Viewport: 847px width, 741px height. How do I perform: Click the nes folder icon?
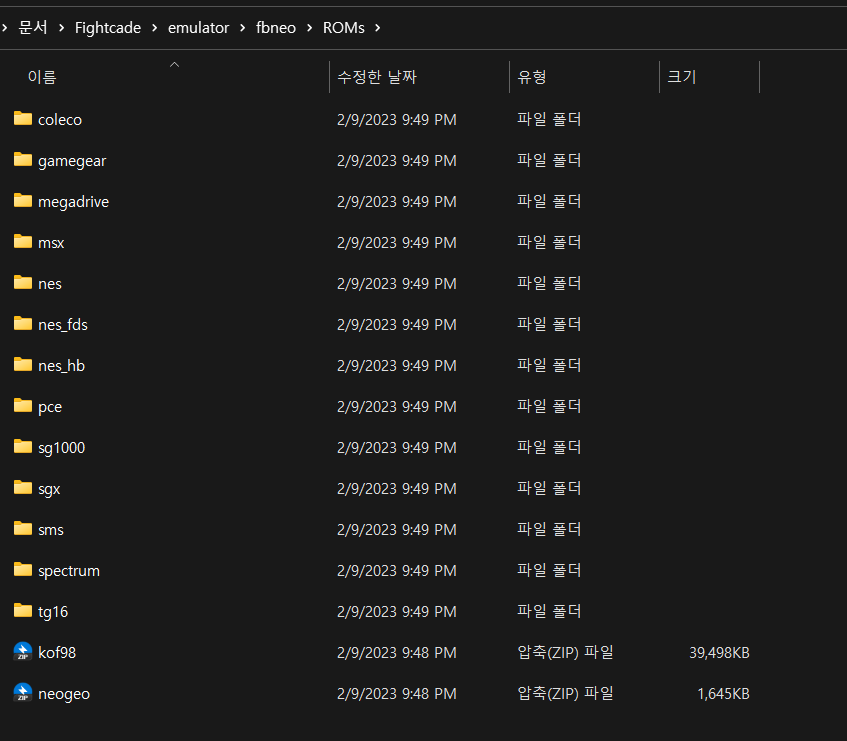[x=23, y=282]
